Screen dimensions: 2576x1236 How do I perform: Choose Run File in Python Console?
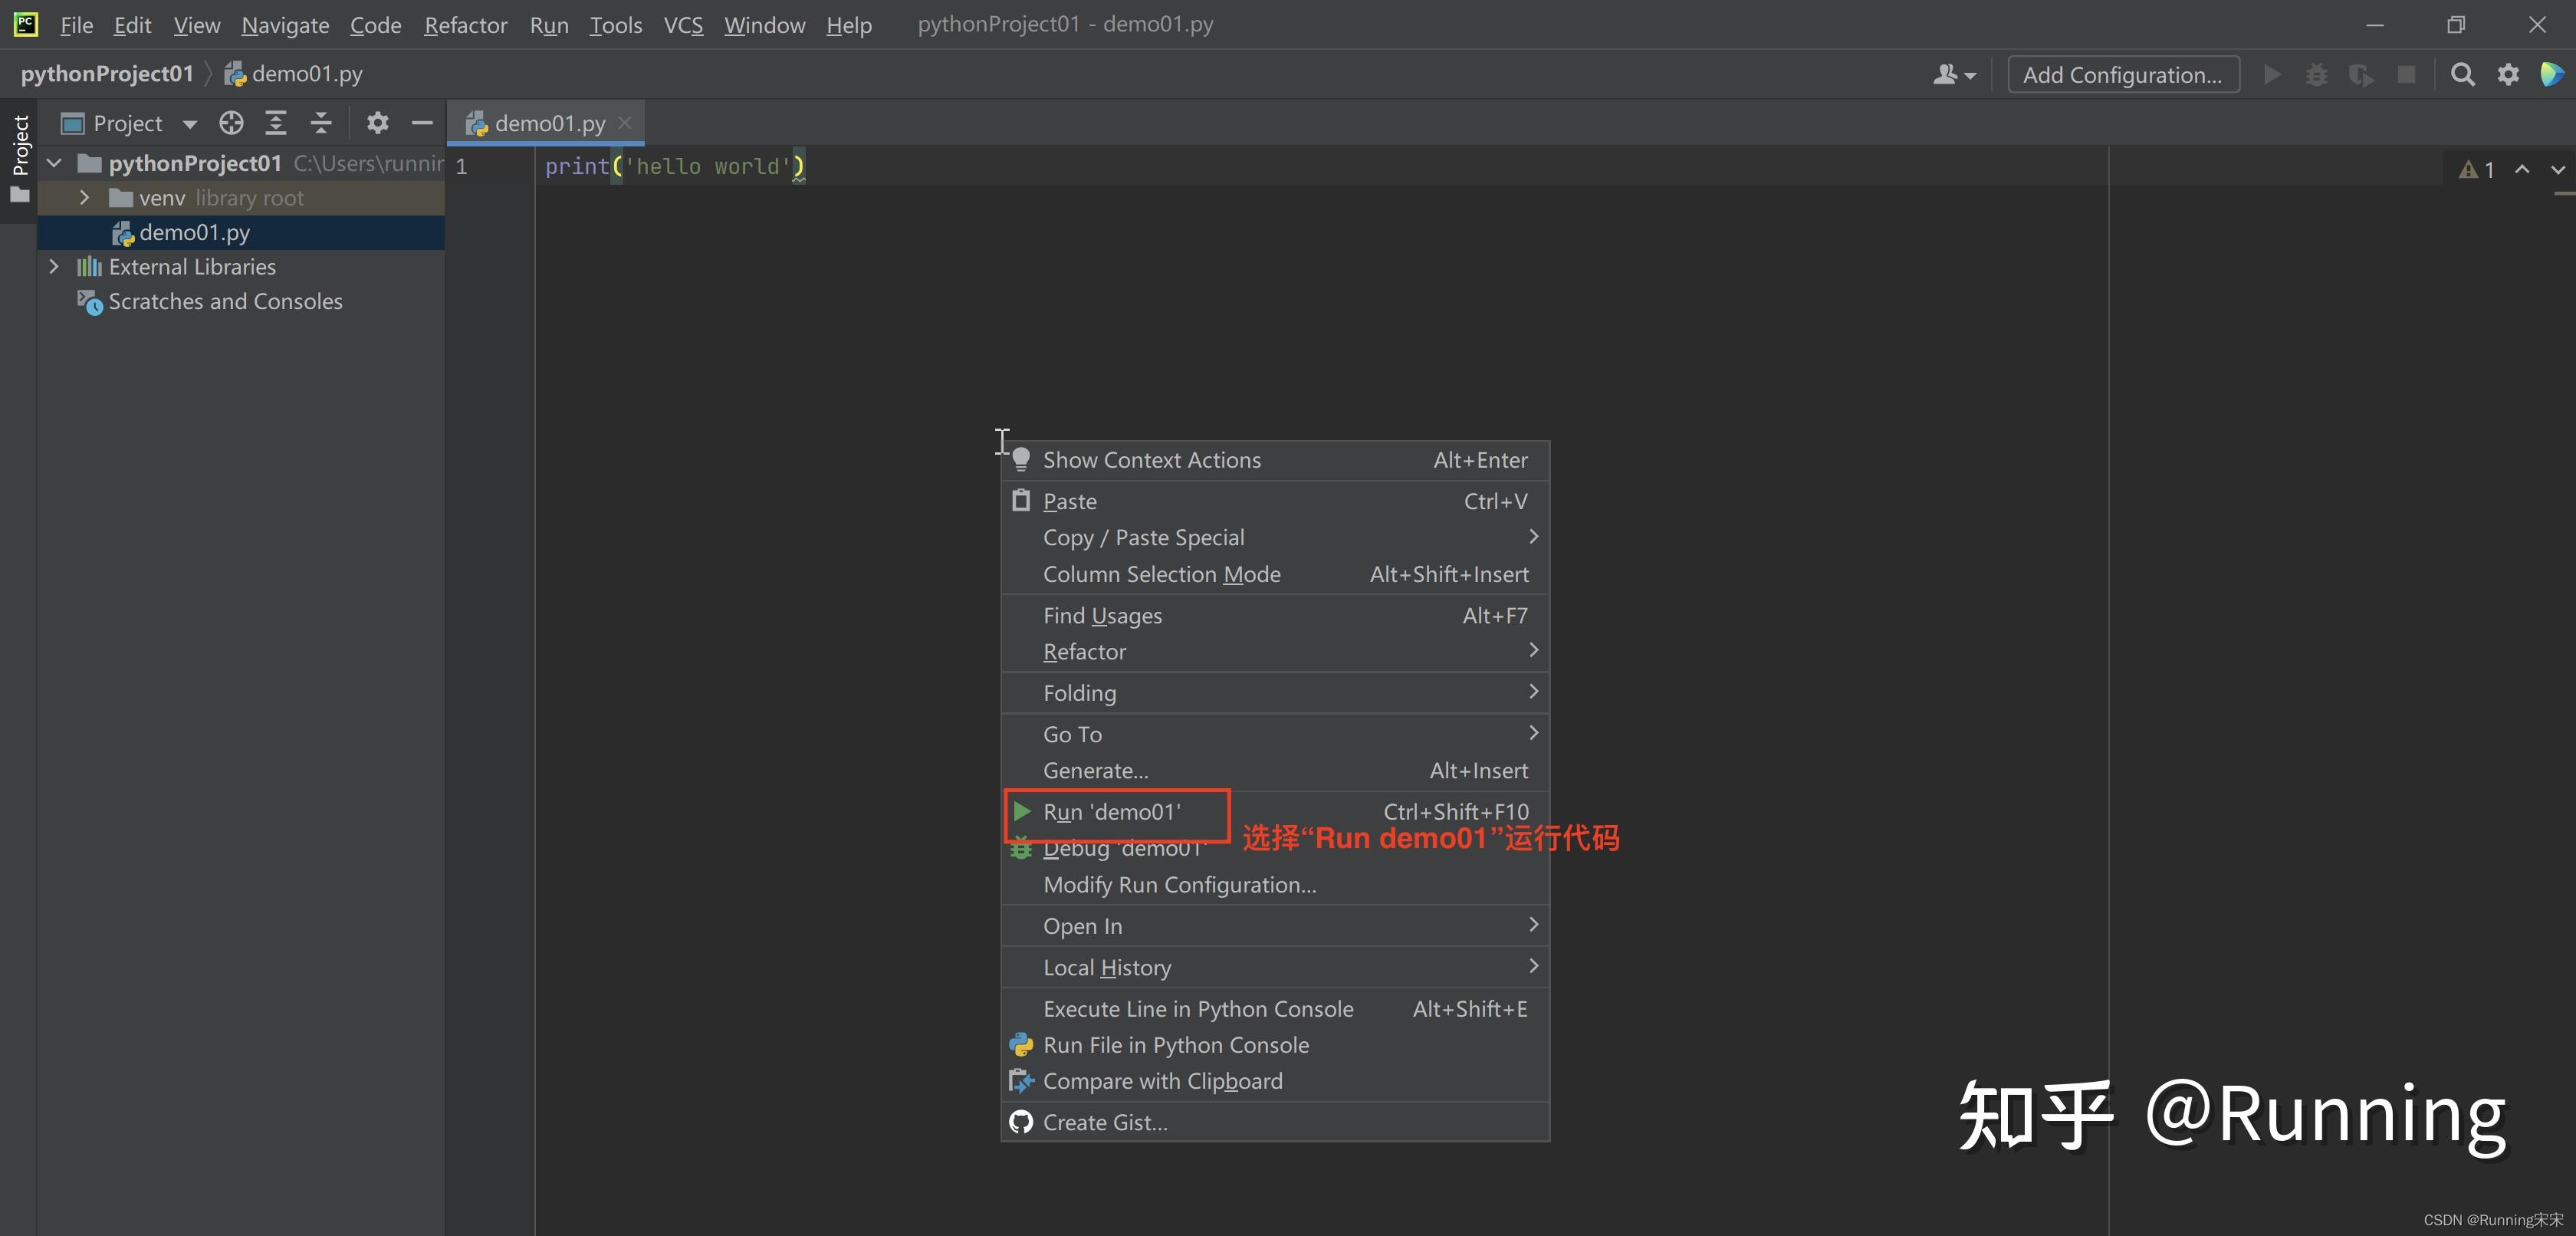click(1175, 1045)
